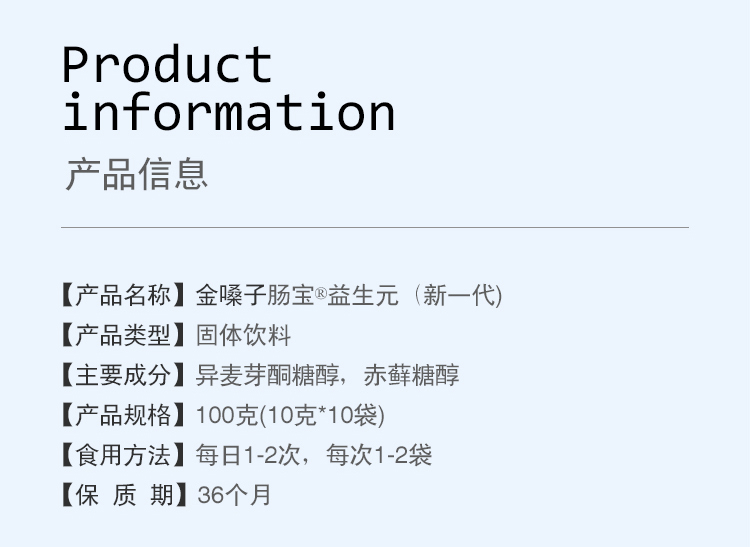Select the 赤藓糖醇 ingredient text
750x547 pixels.
[x=412, y=376]
